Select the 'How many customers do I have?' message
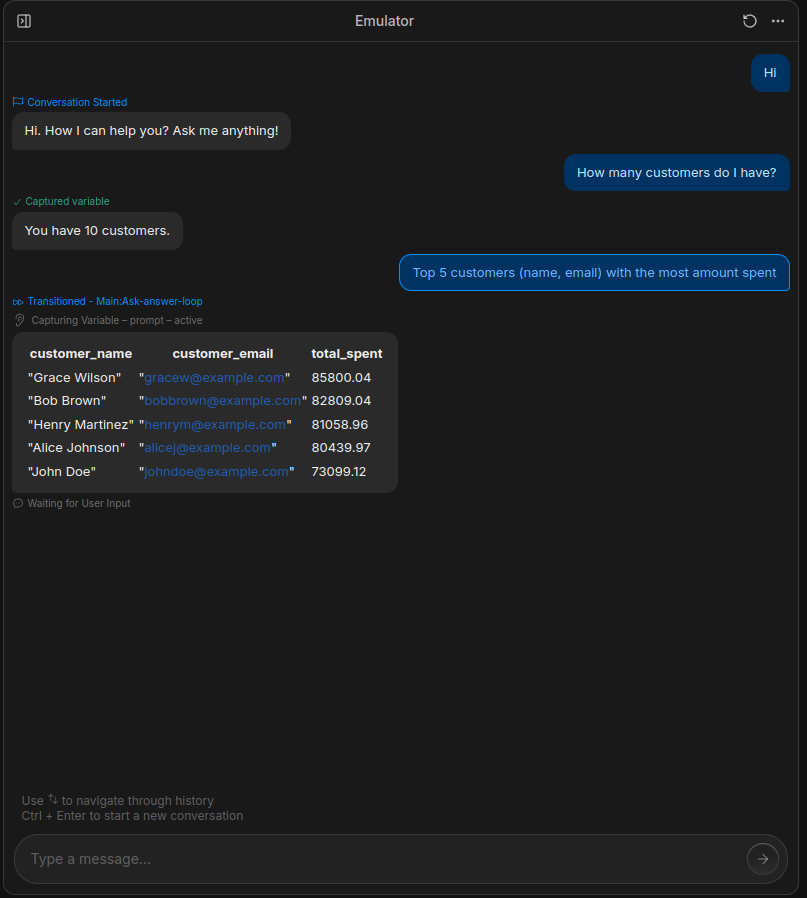The image size is (807, 898). click(x=676, y=172)
